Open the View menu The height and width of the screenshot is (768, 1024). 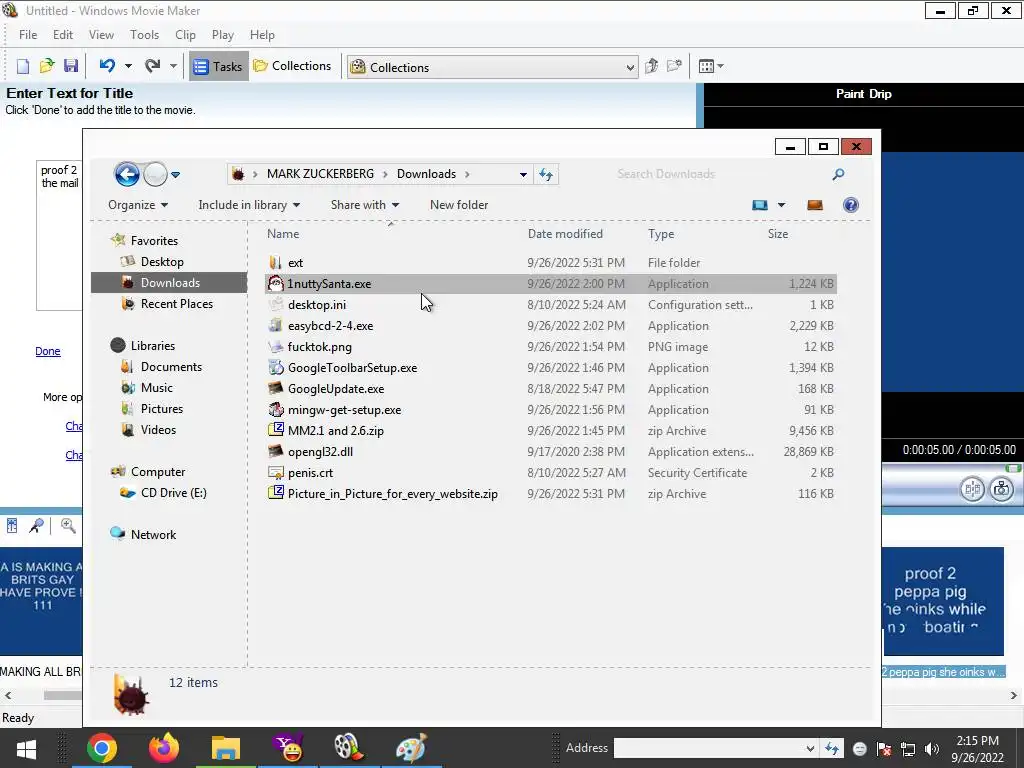tap(101, 35)
